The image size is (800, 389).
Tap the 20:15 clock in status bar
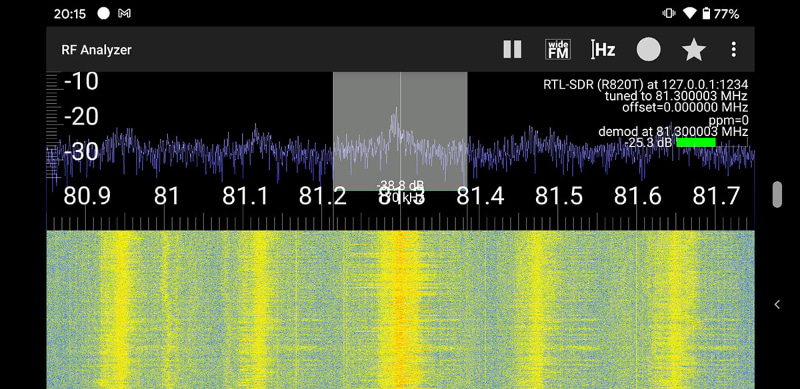[70, 14]
